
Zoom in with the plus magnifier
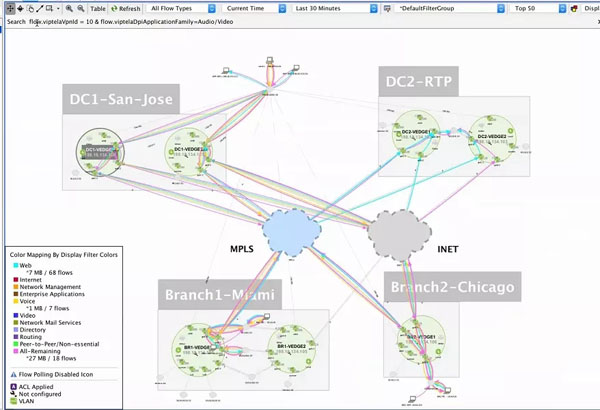point(69,8)
